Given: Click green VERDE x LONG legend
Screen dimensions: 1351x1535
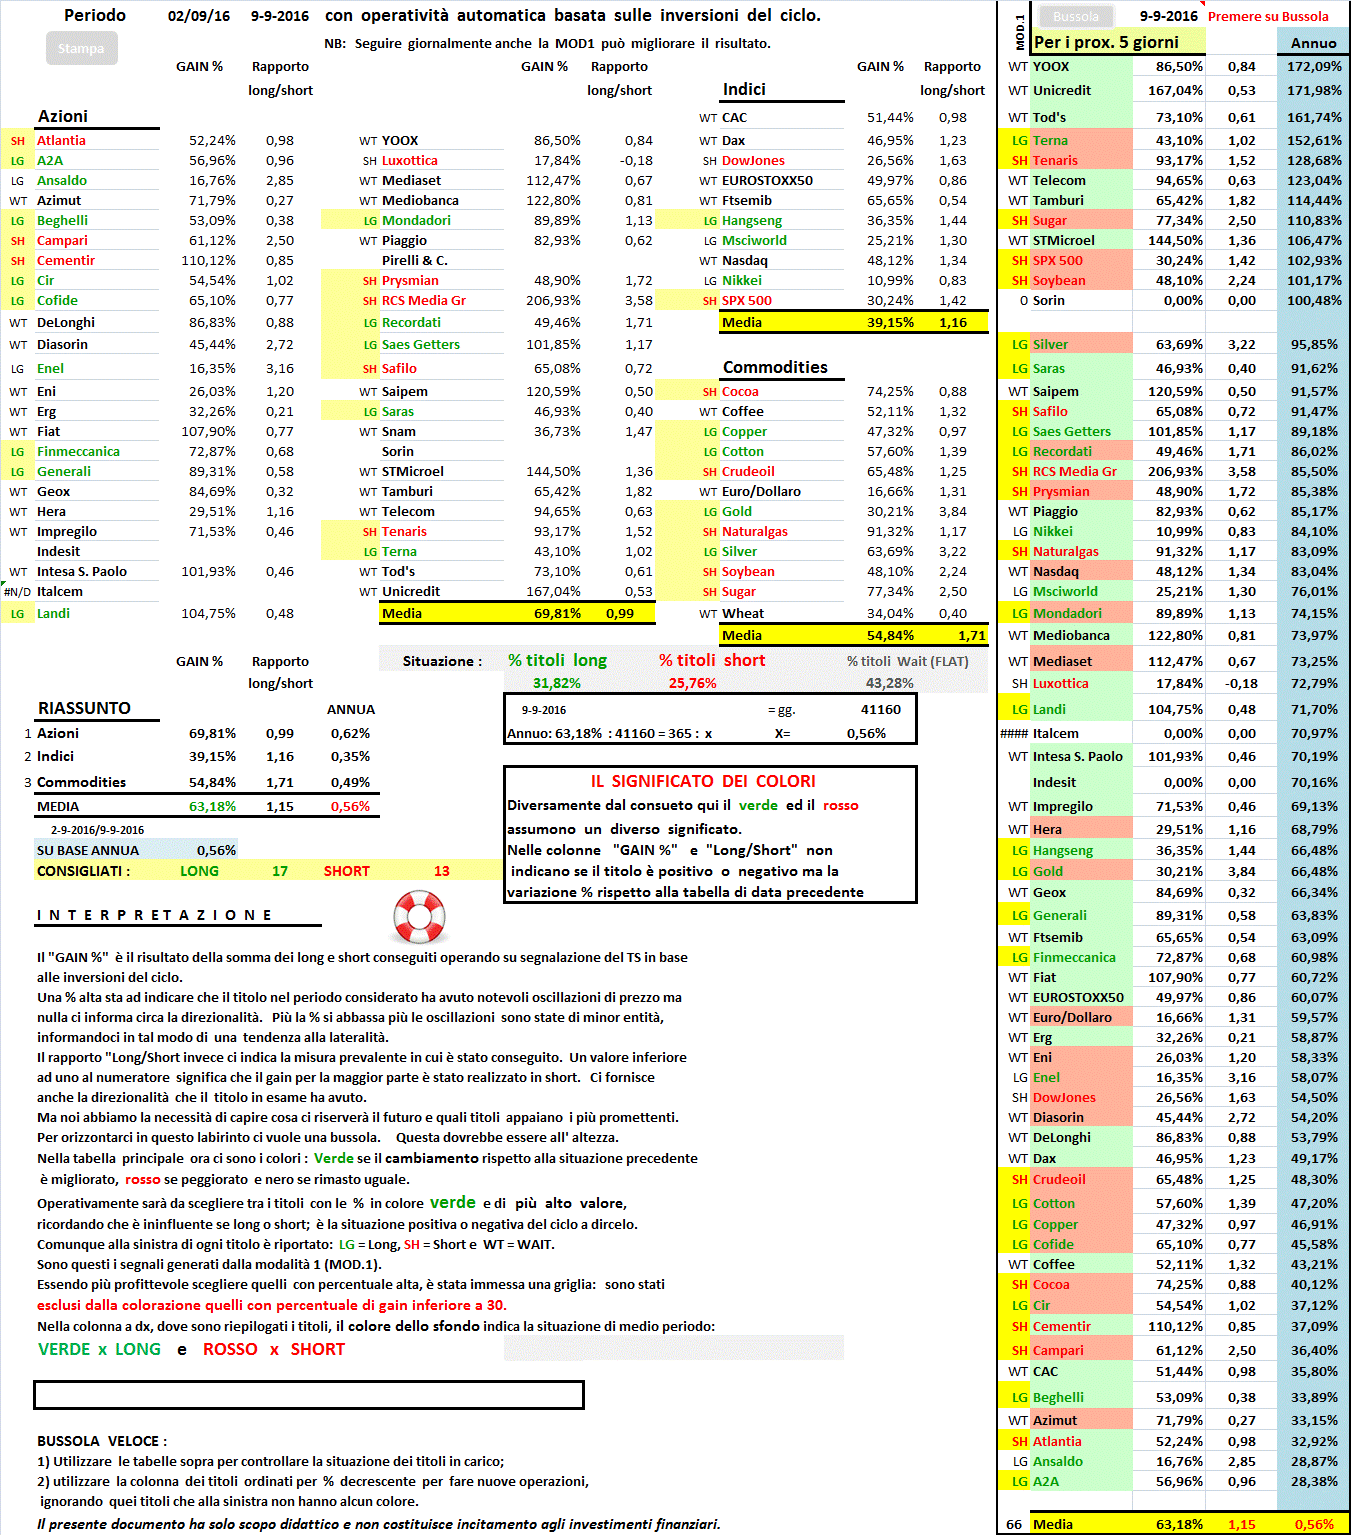Looking at the screenshot, I should [99, 1349].
